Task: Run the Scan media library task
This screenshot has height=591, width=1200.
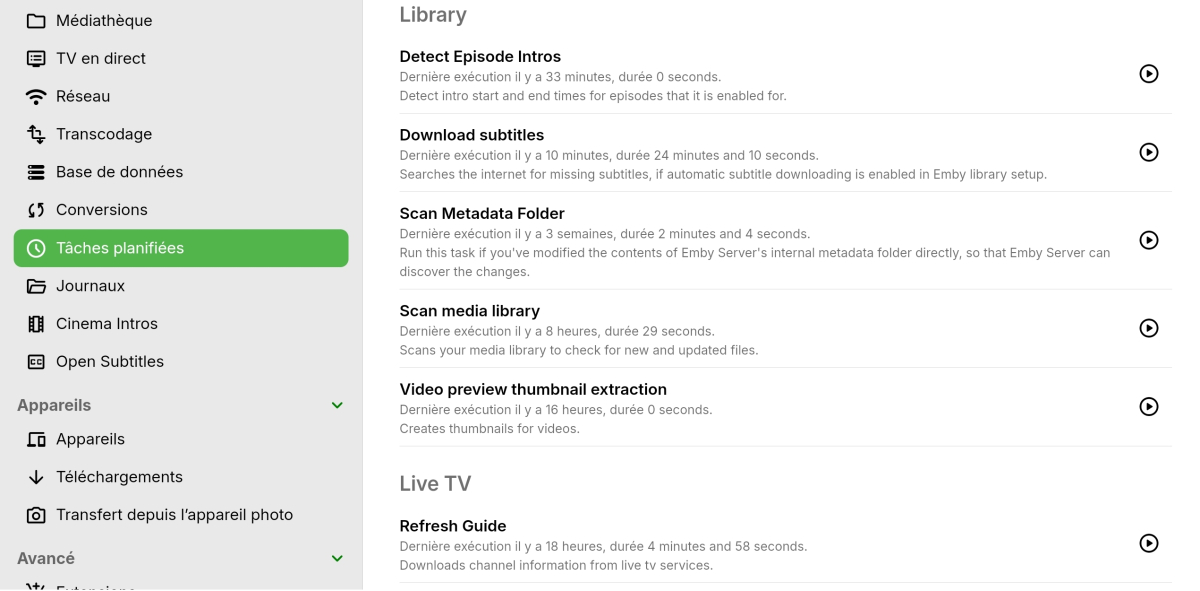Action: pyautogui.click(x=1148, y=328)
